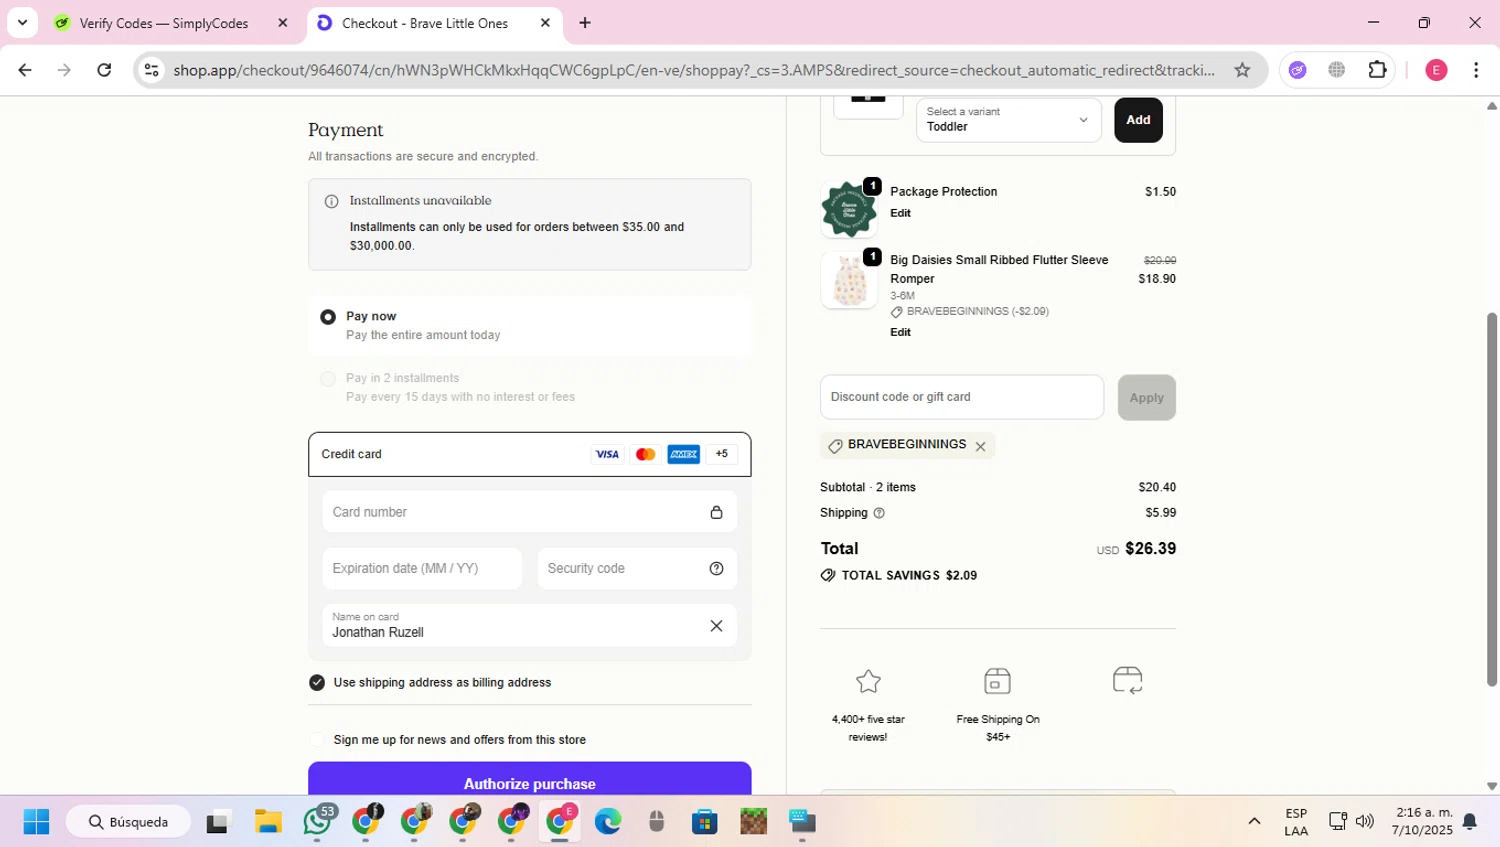Screen dimensions: 1500x847
Task: Open Microsoft Edge from the taskbar
Action: coord(607,822)
